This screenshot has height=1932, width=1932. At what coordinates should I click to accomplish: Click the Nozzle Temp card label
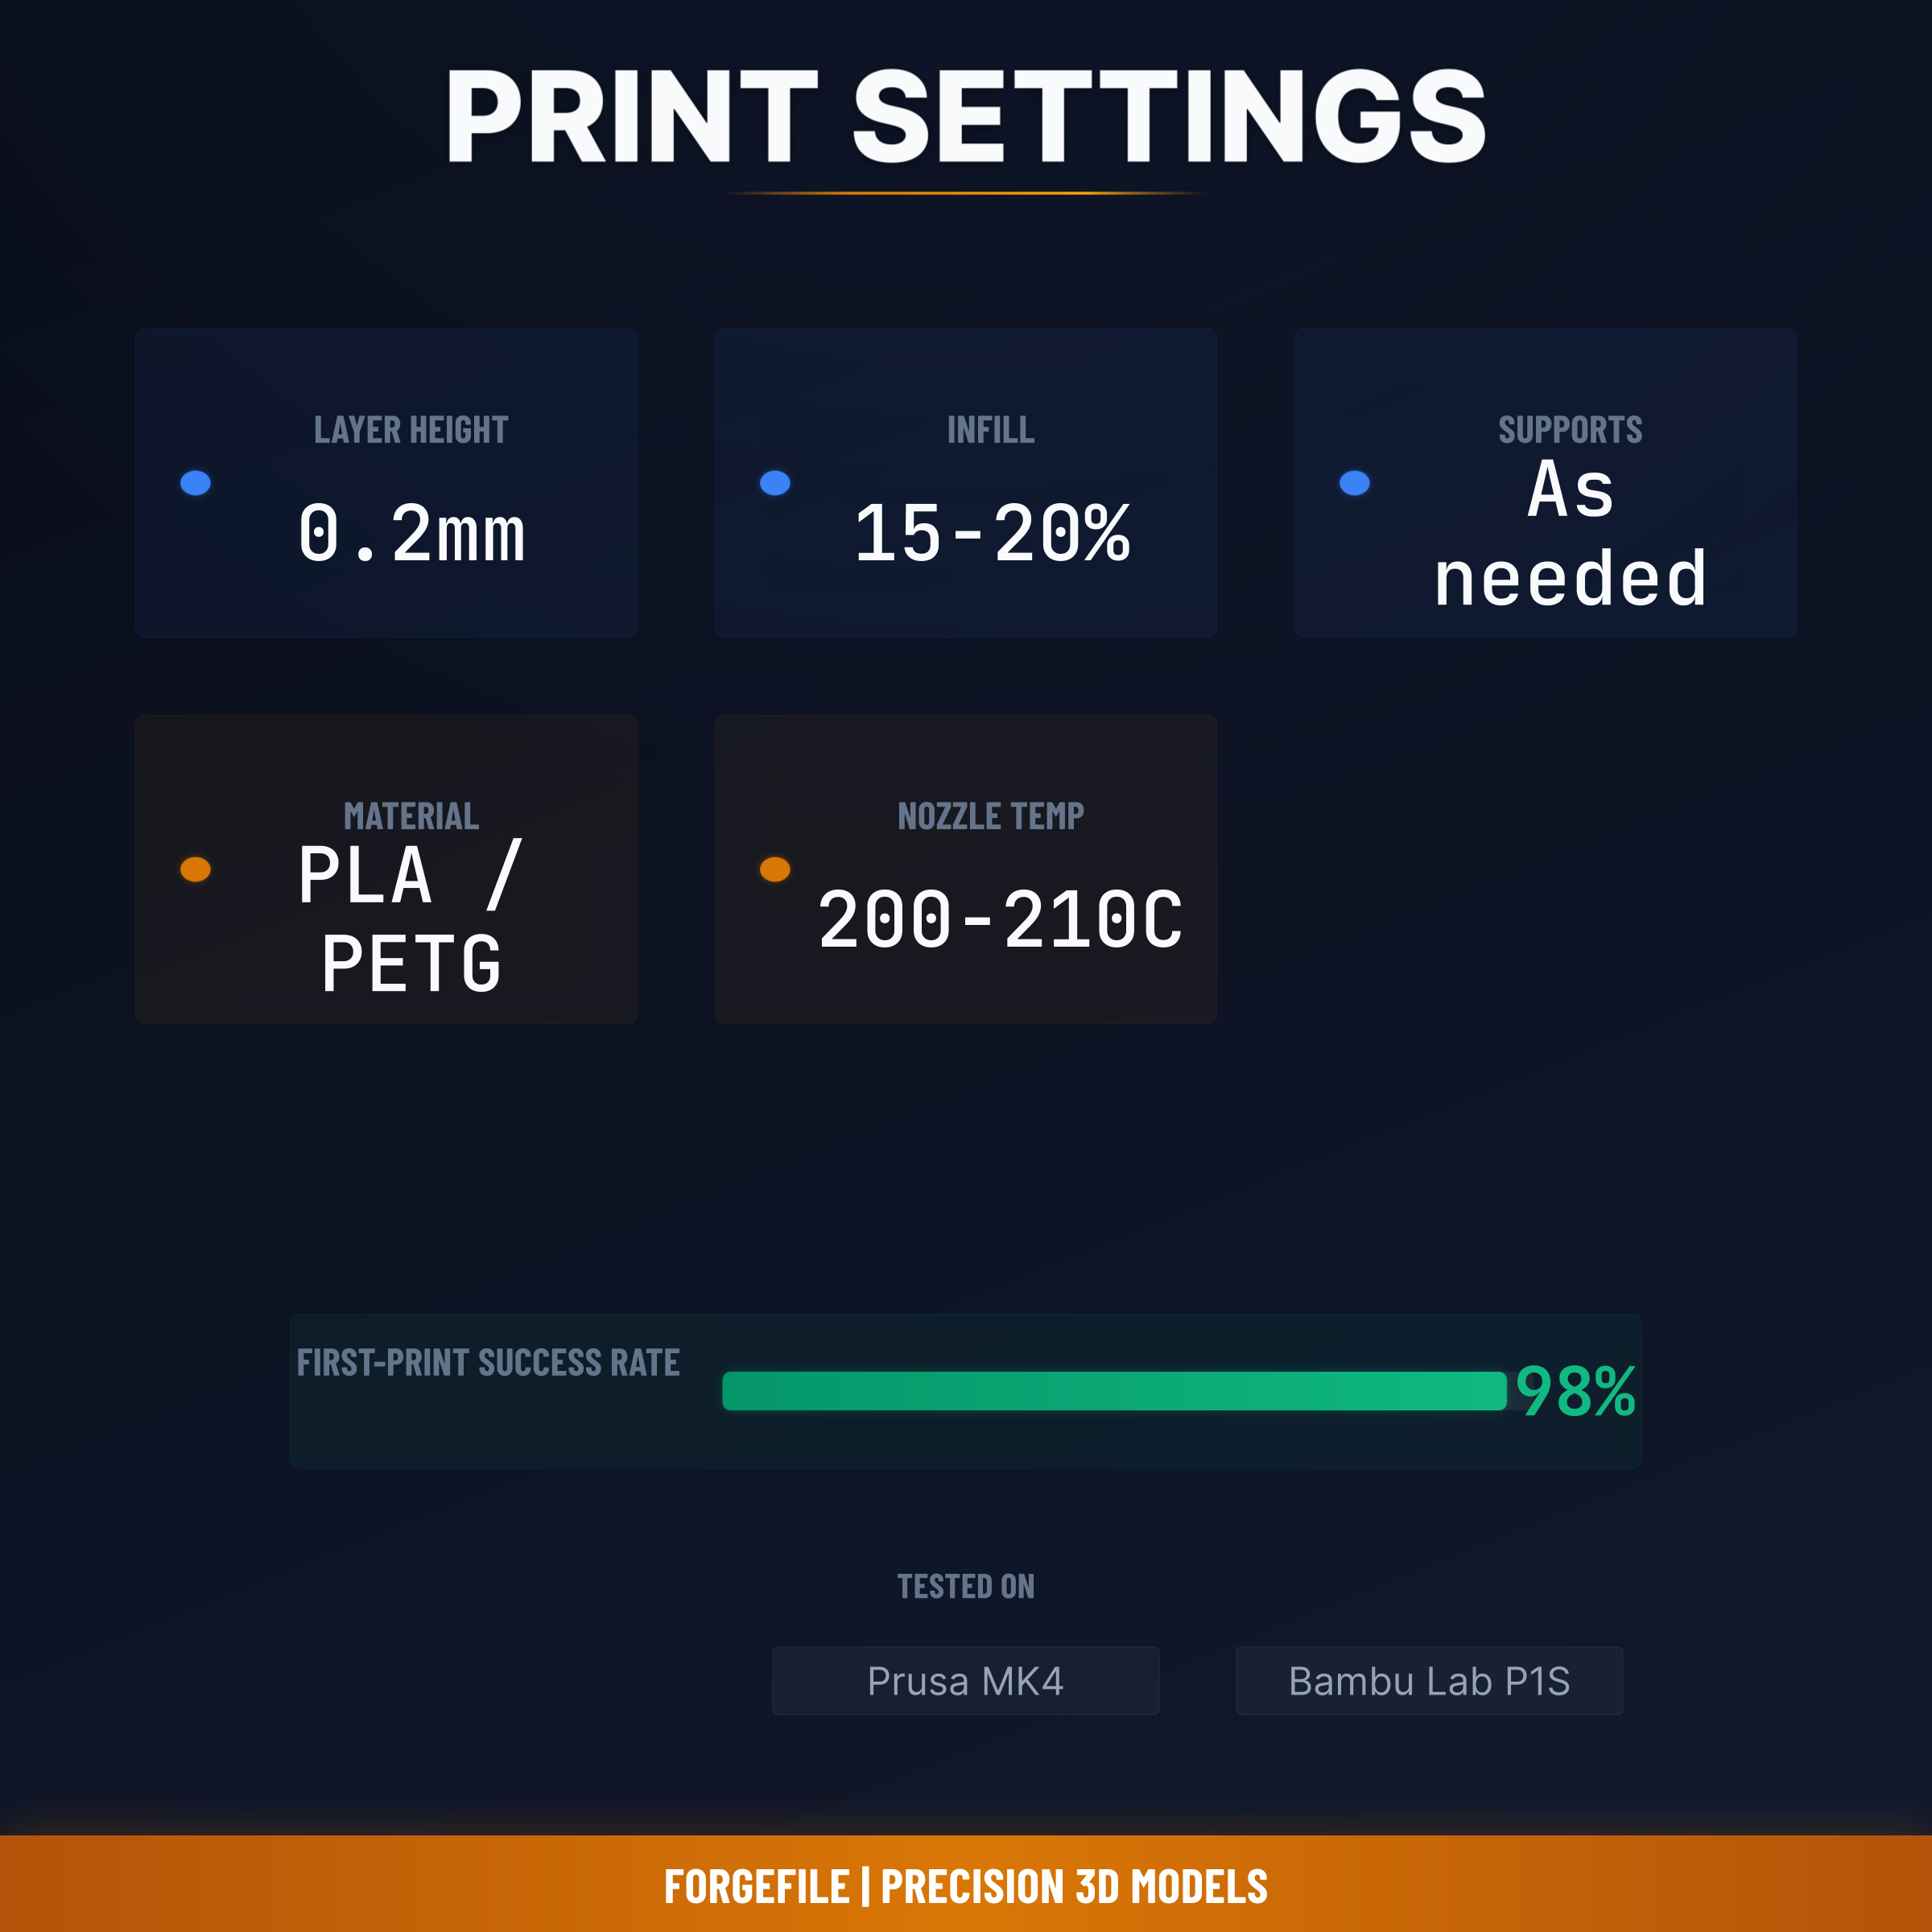tap(991, 816)
